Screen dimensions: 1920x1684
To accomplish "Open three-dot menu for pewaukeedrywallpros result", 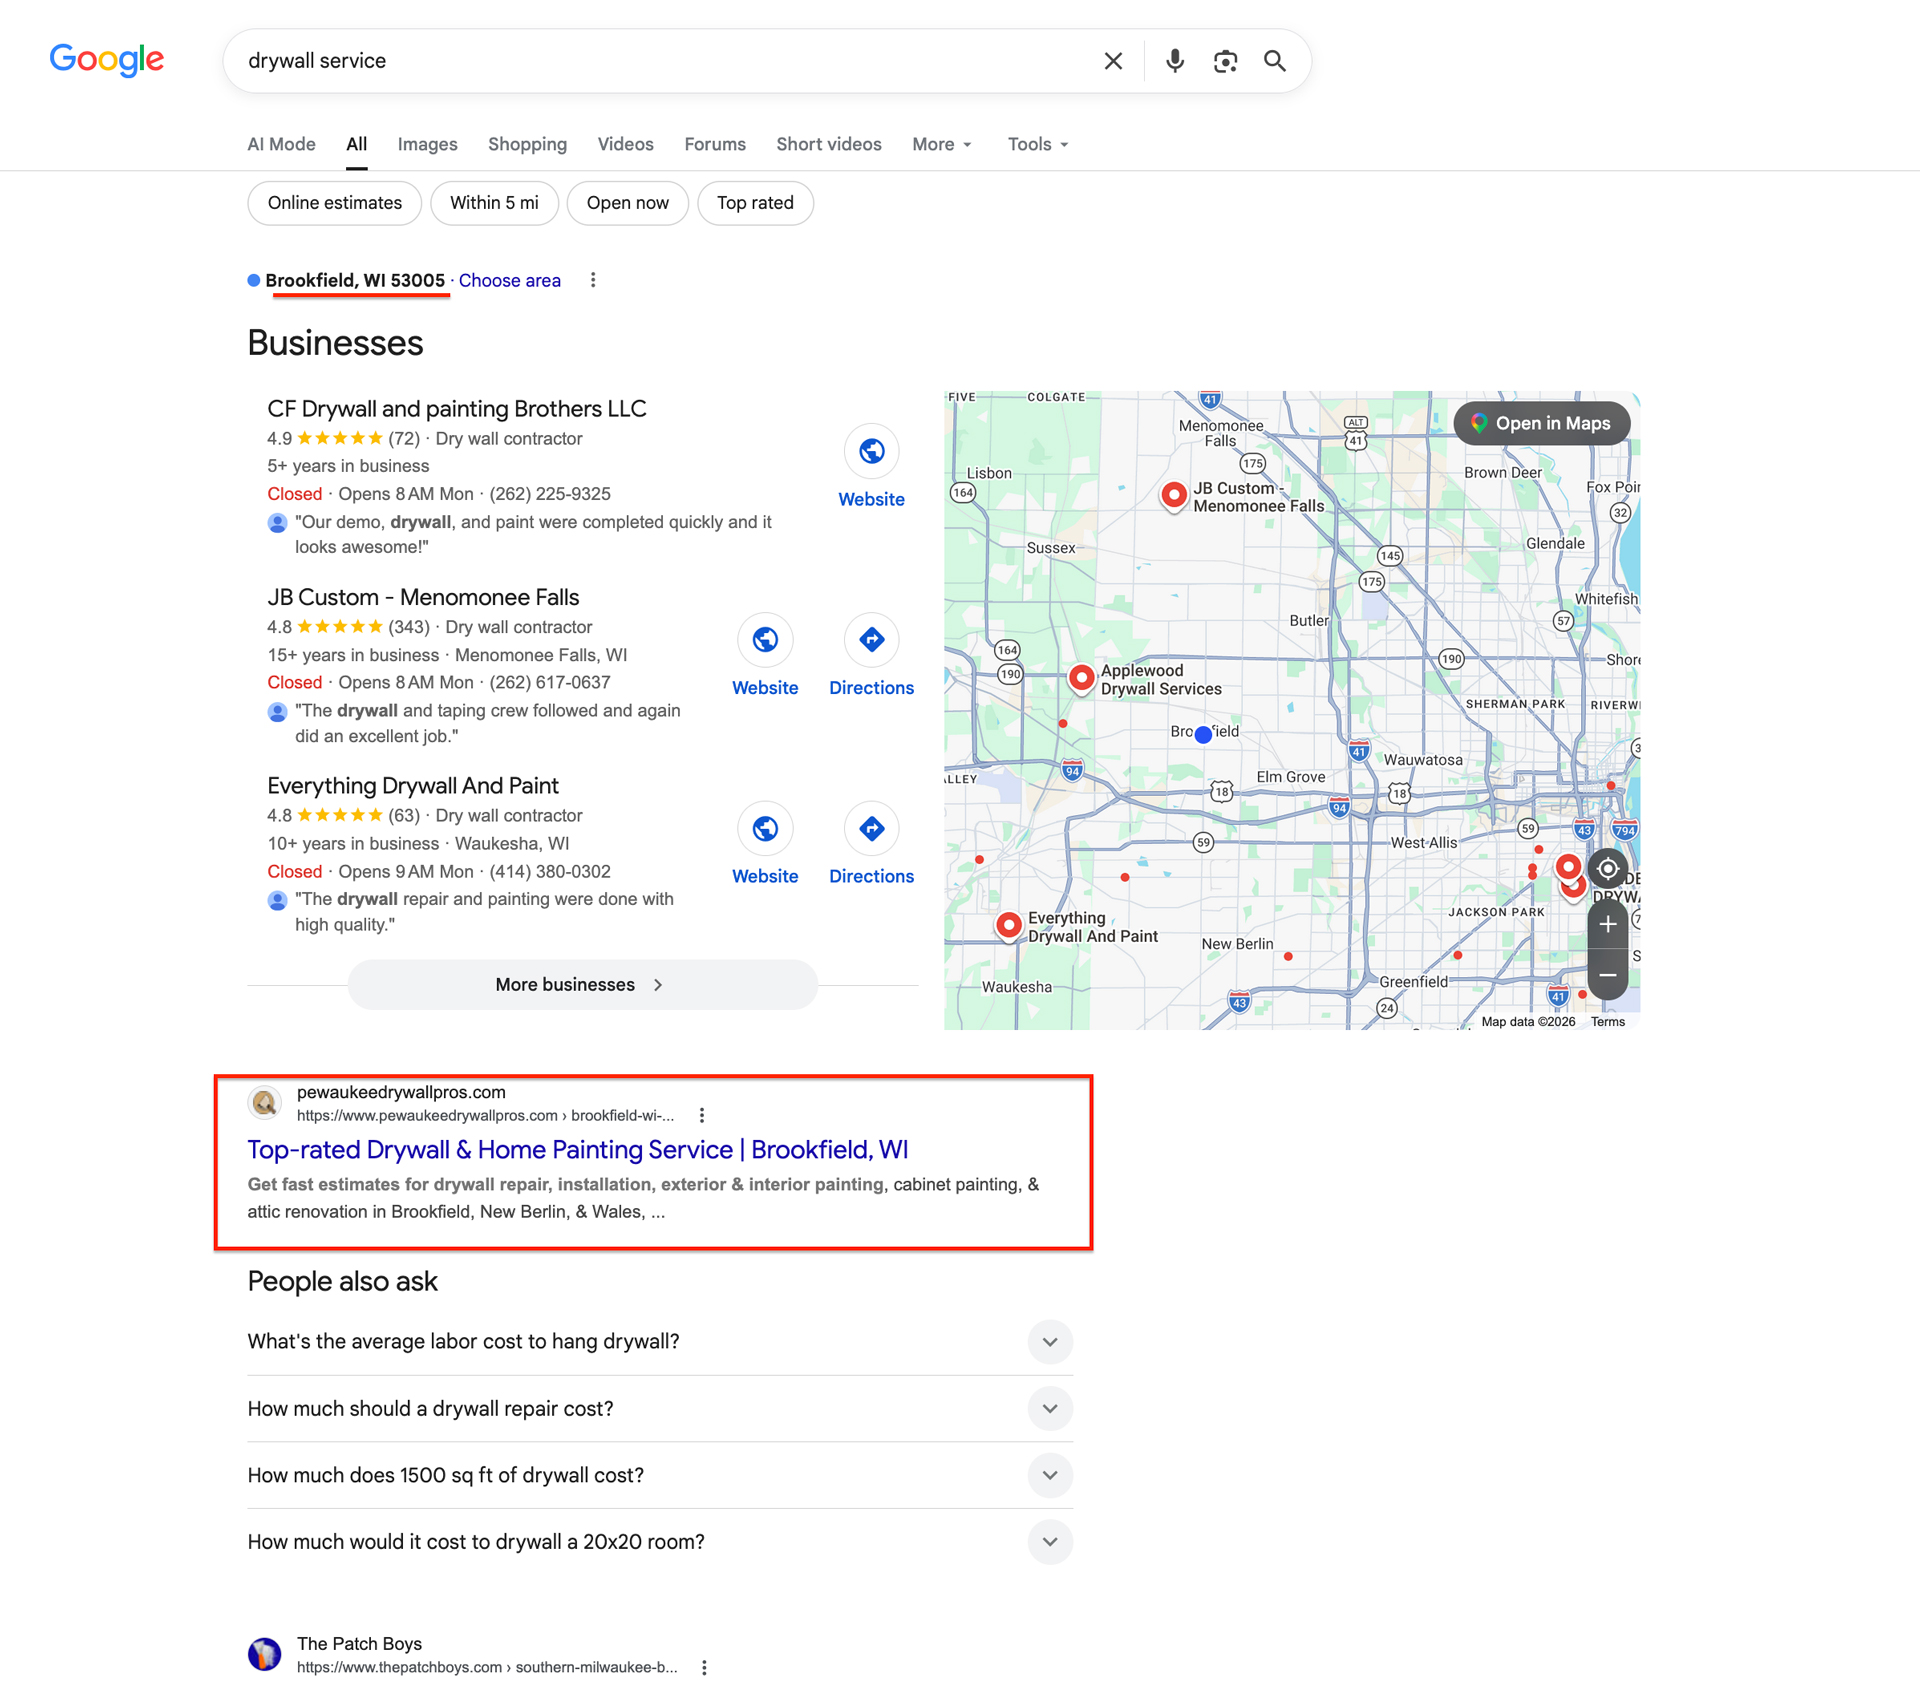I will [702, 1115].
